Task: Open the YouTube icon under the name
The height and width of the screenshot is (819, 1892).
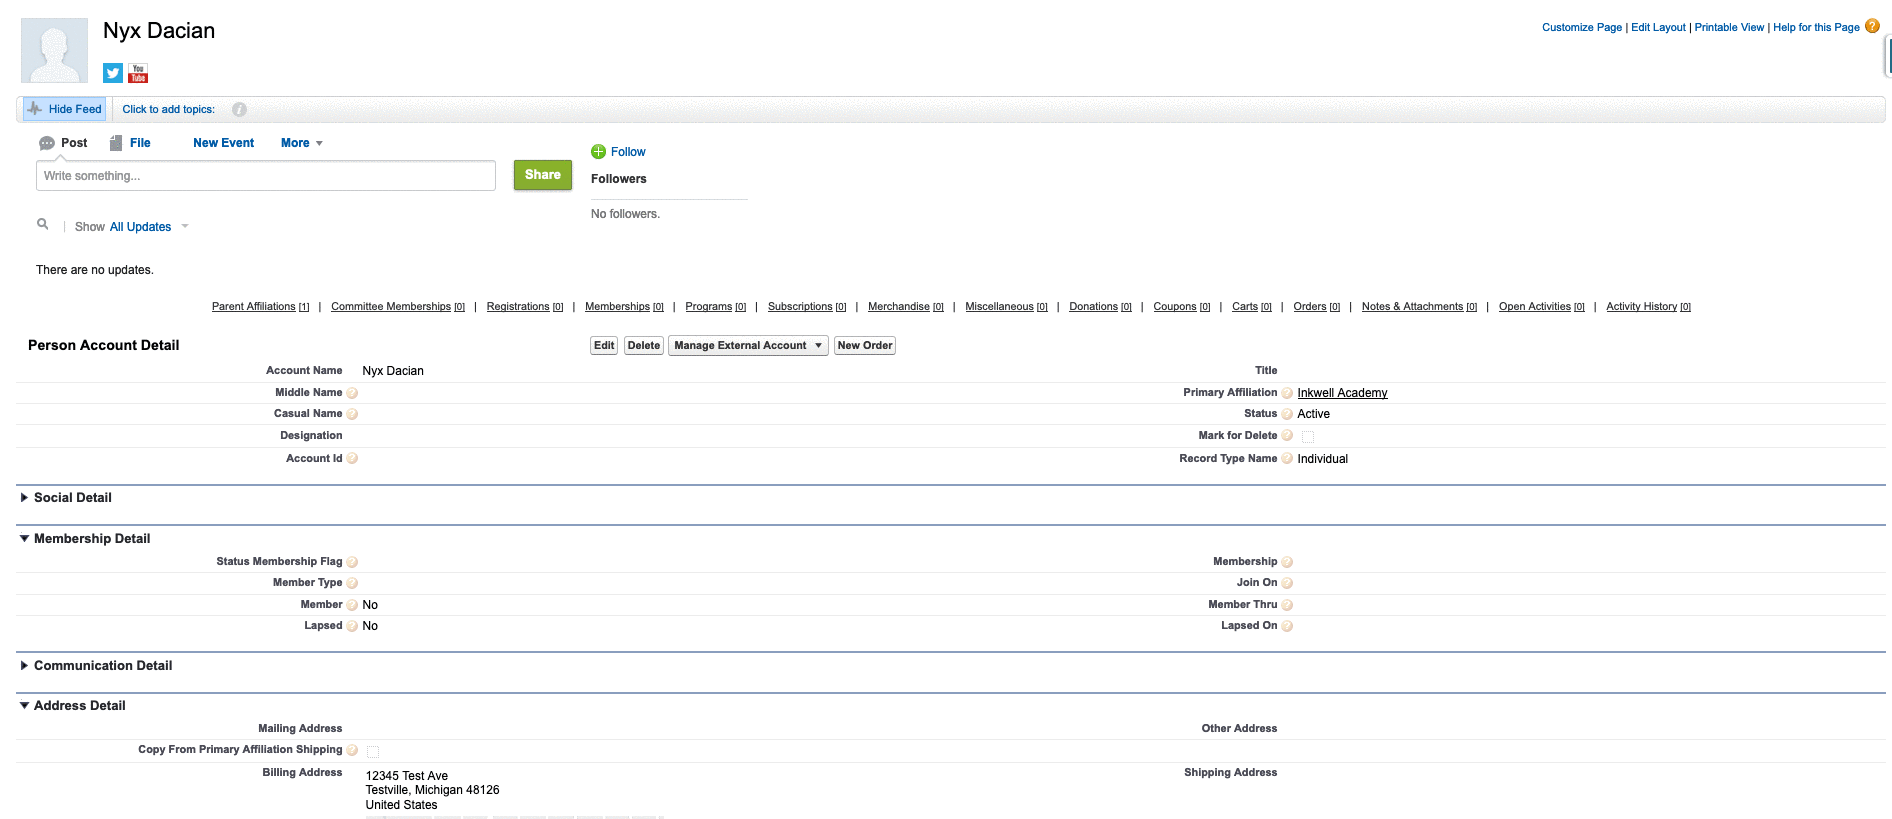Action: click(138, 73)
